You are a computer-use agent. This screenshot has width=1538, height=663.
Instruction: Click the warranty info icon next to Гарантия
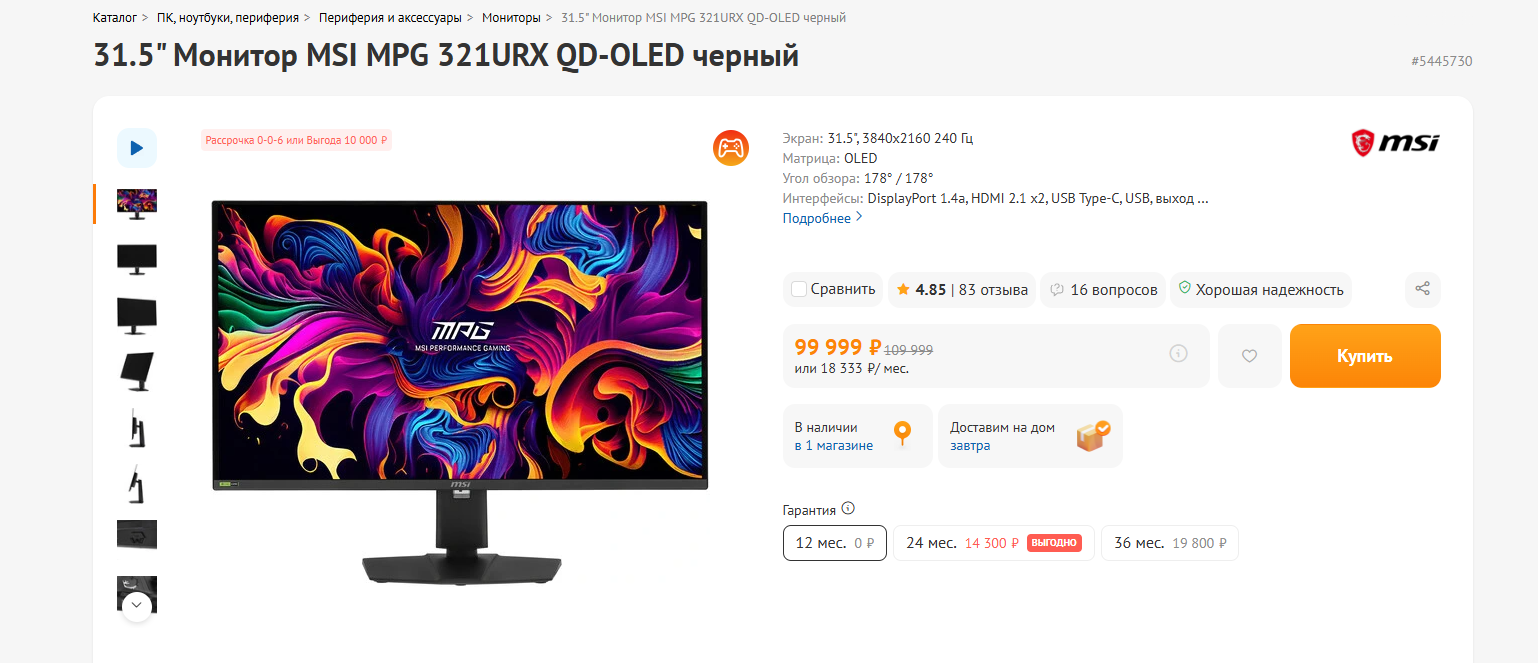(848, 508)
